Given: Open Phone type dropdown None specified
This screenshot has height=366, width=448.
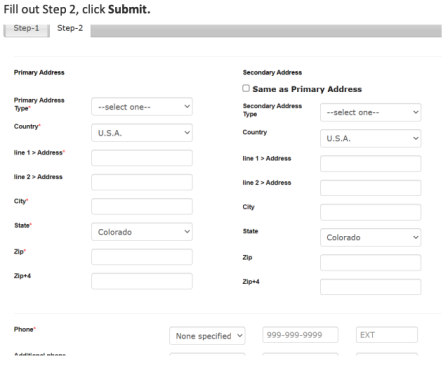Looking at the screenshot, I should pyautogui.click(x=207, y=336).
